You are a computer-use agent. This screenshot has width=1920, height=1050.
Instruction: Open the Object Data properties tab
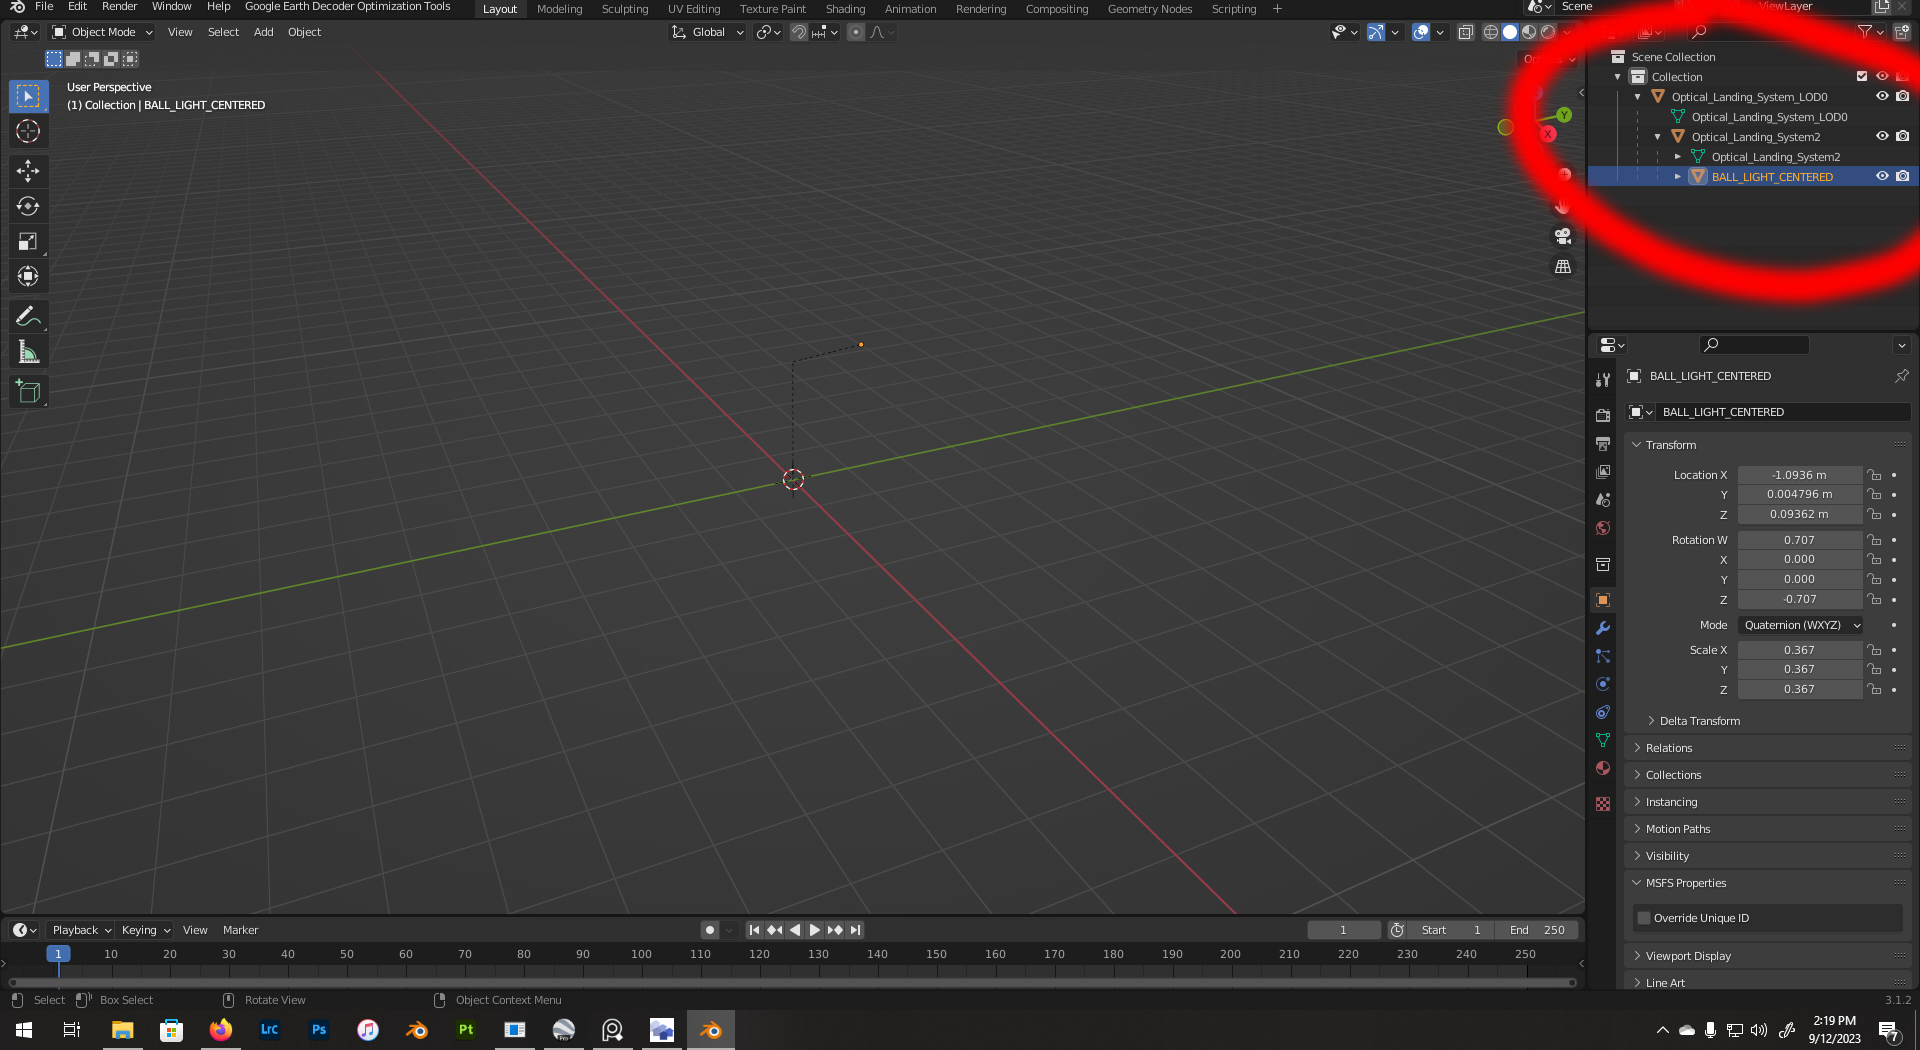(1603, 740)
